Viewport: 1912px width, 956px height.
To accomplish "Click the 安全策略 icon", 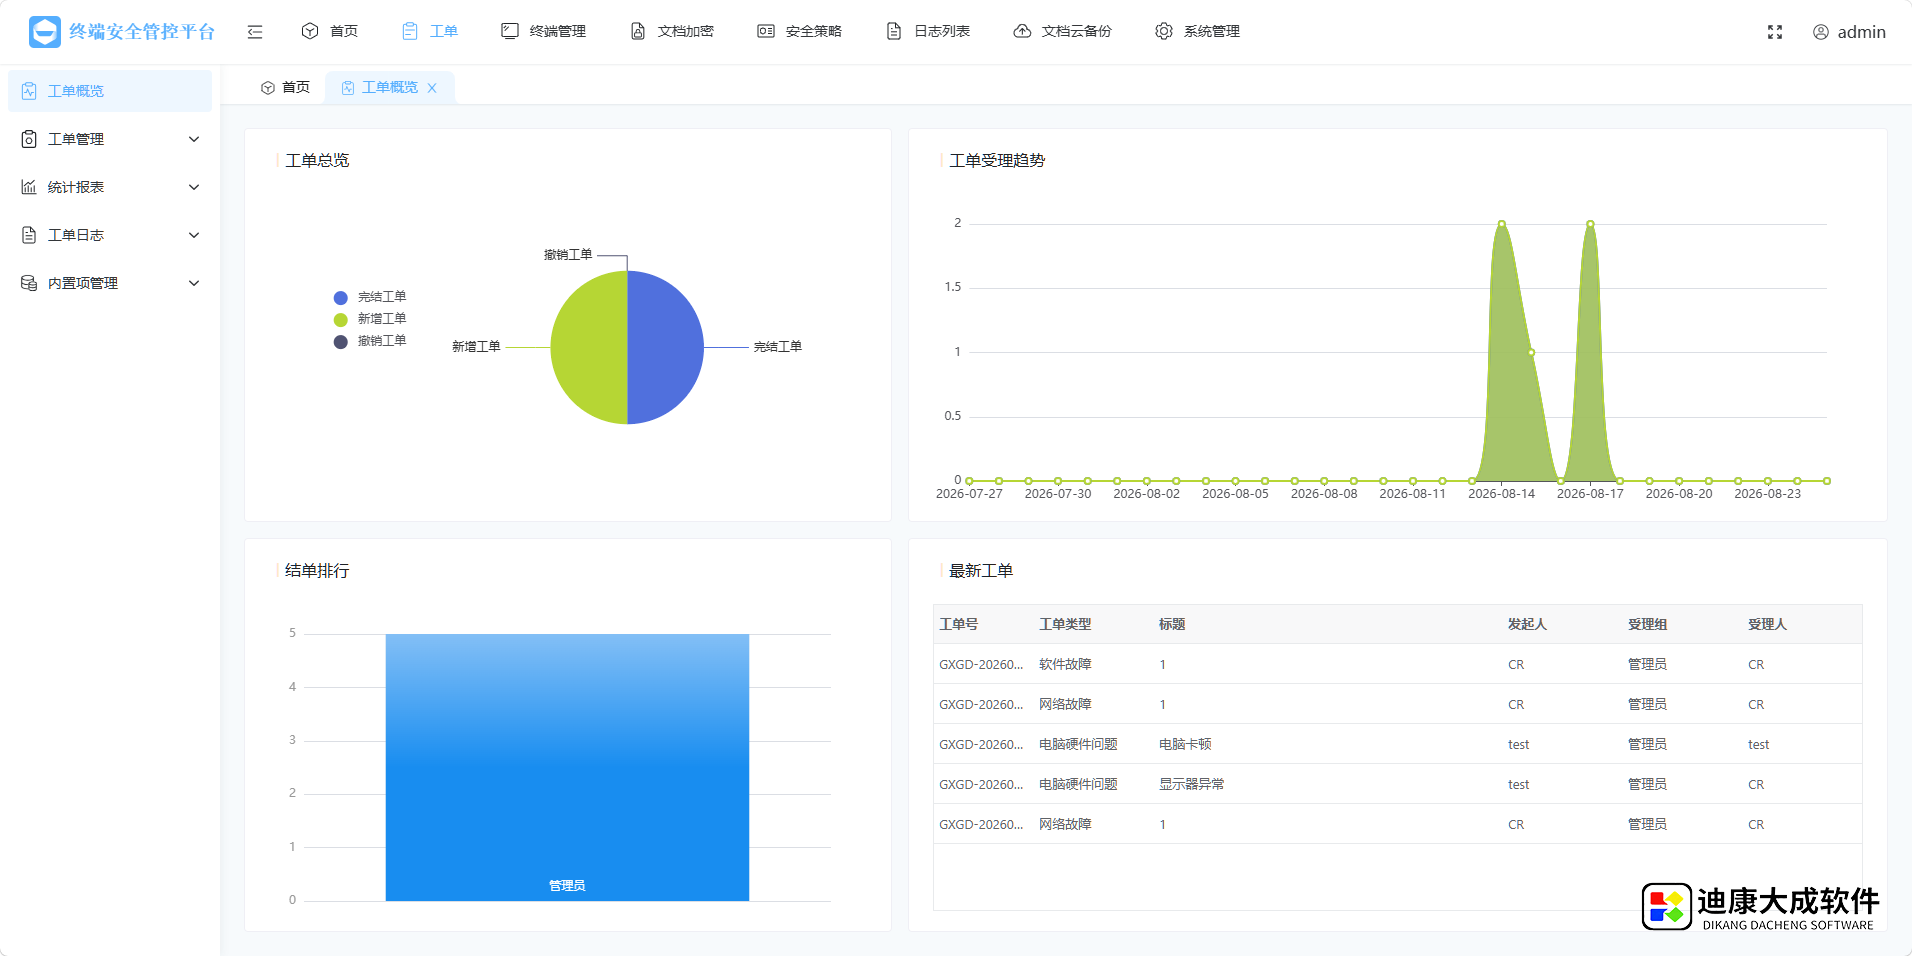I will click(x=766, y=31).
